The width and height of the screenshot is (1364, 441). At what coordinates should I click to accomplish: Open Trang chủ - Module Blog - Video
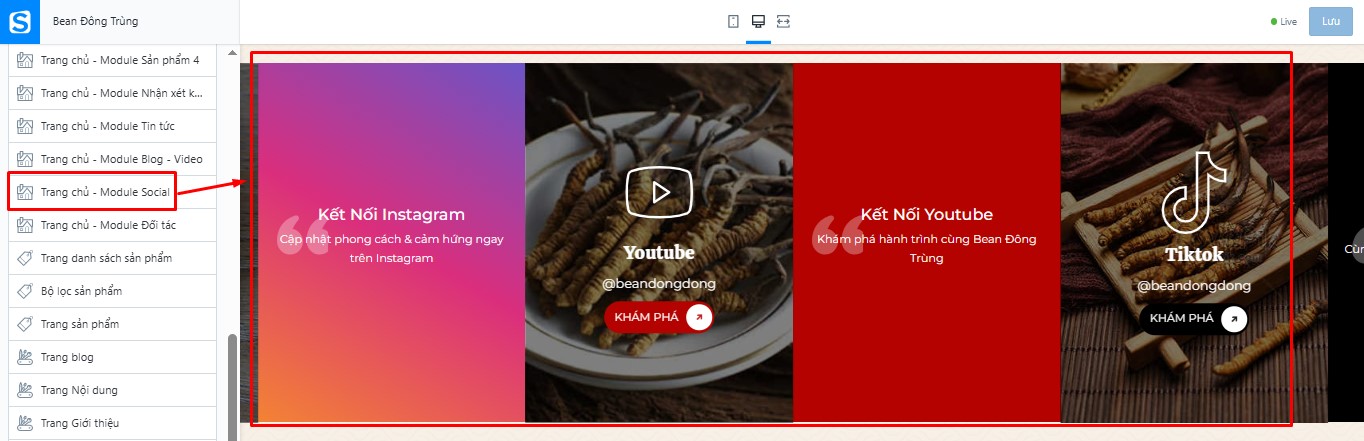coord(113,159)
